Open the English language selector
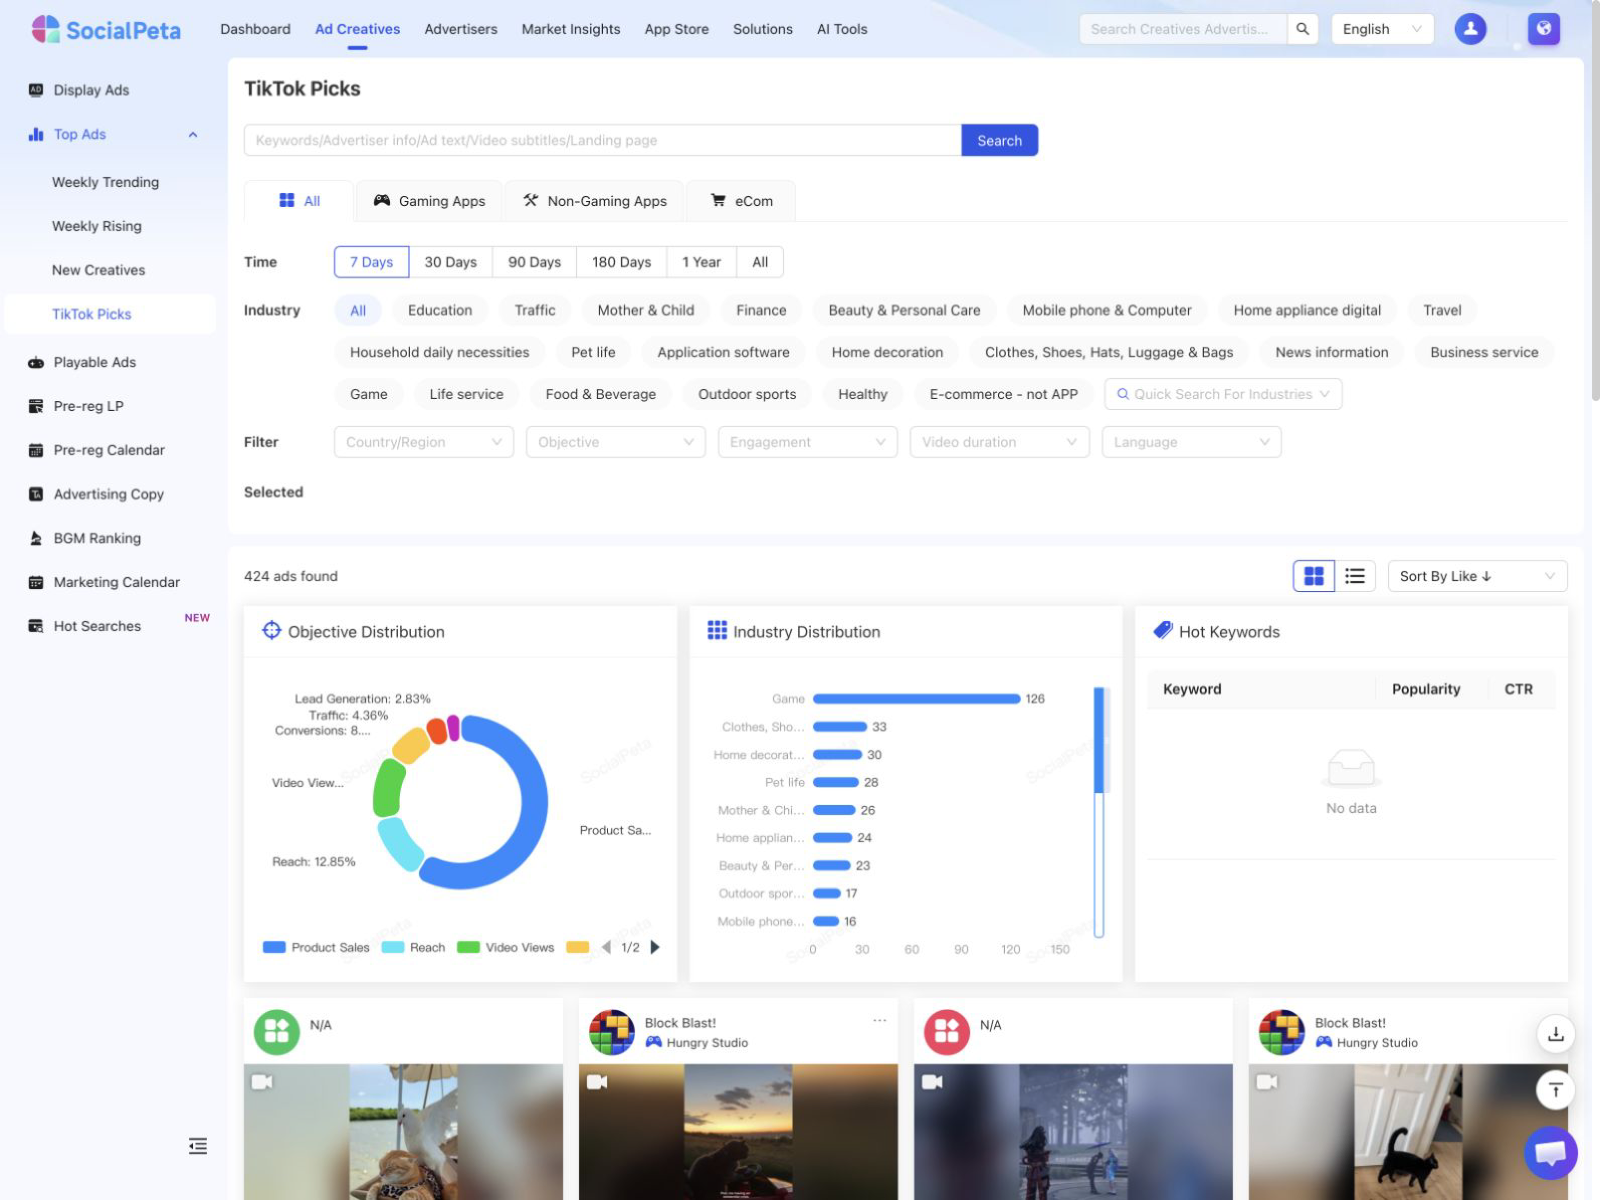1600x1200 pixels. 1382,29
